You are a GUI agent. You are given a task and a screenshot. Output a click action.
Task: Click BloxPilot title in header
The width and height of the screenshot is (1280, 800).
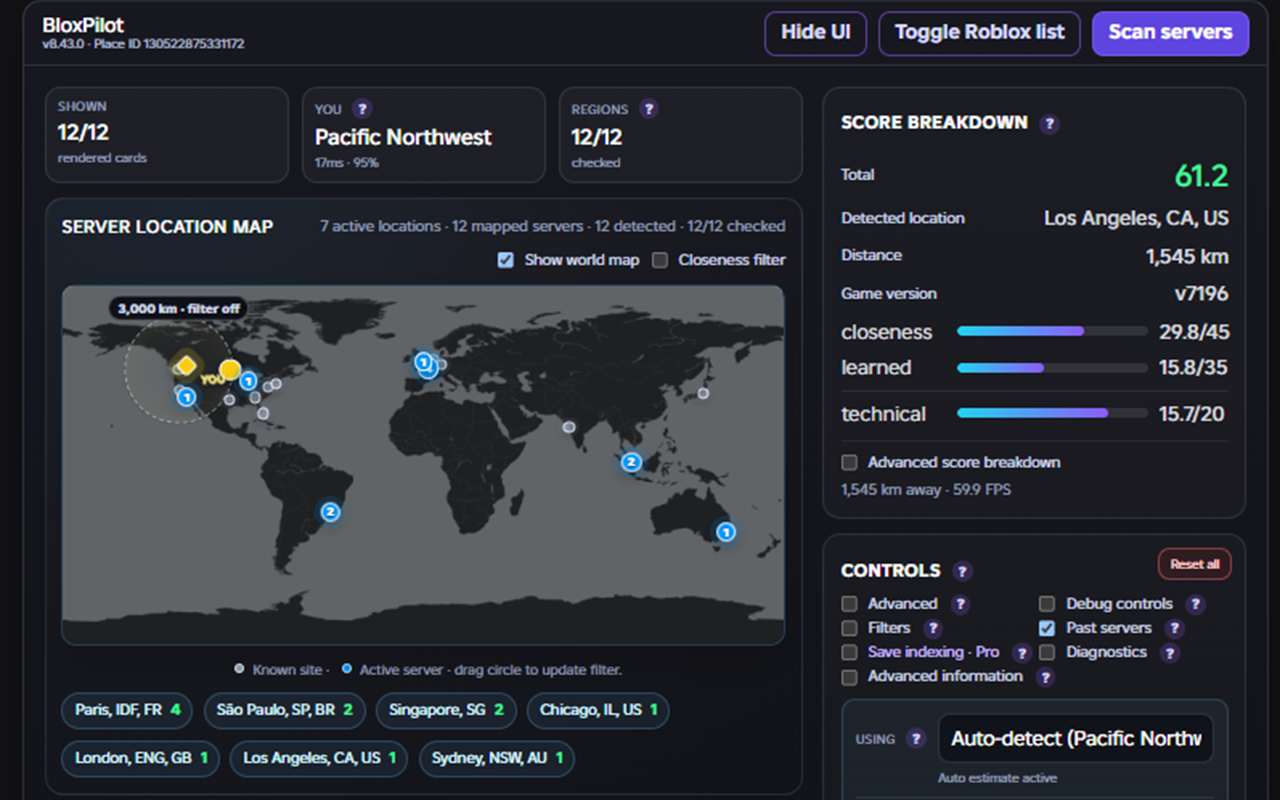[x=84, y=25]
